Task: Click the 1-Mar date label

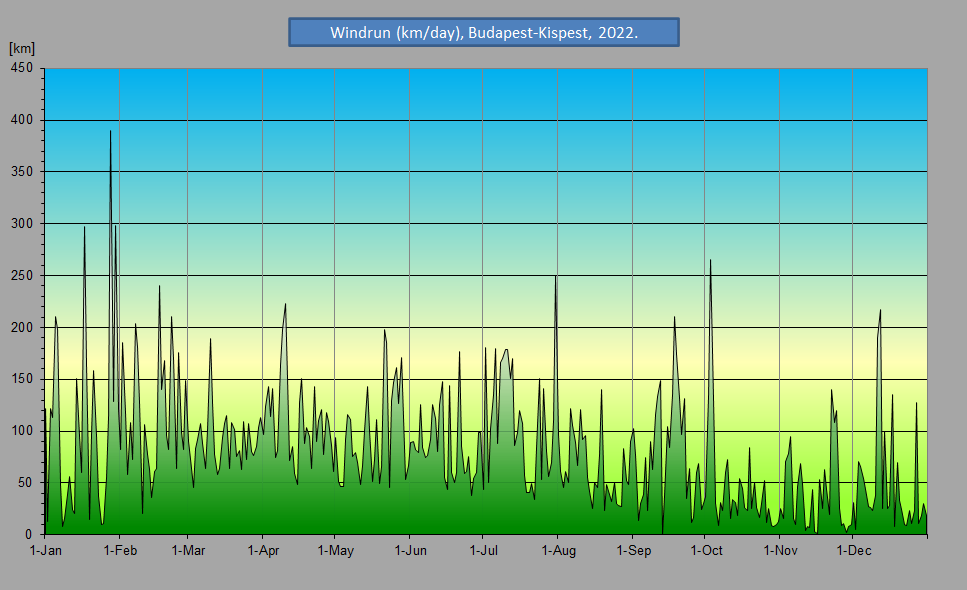Action: point(187,550)
